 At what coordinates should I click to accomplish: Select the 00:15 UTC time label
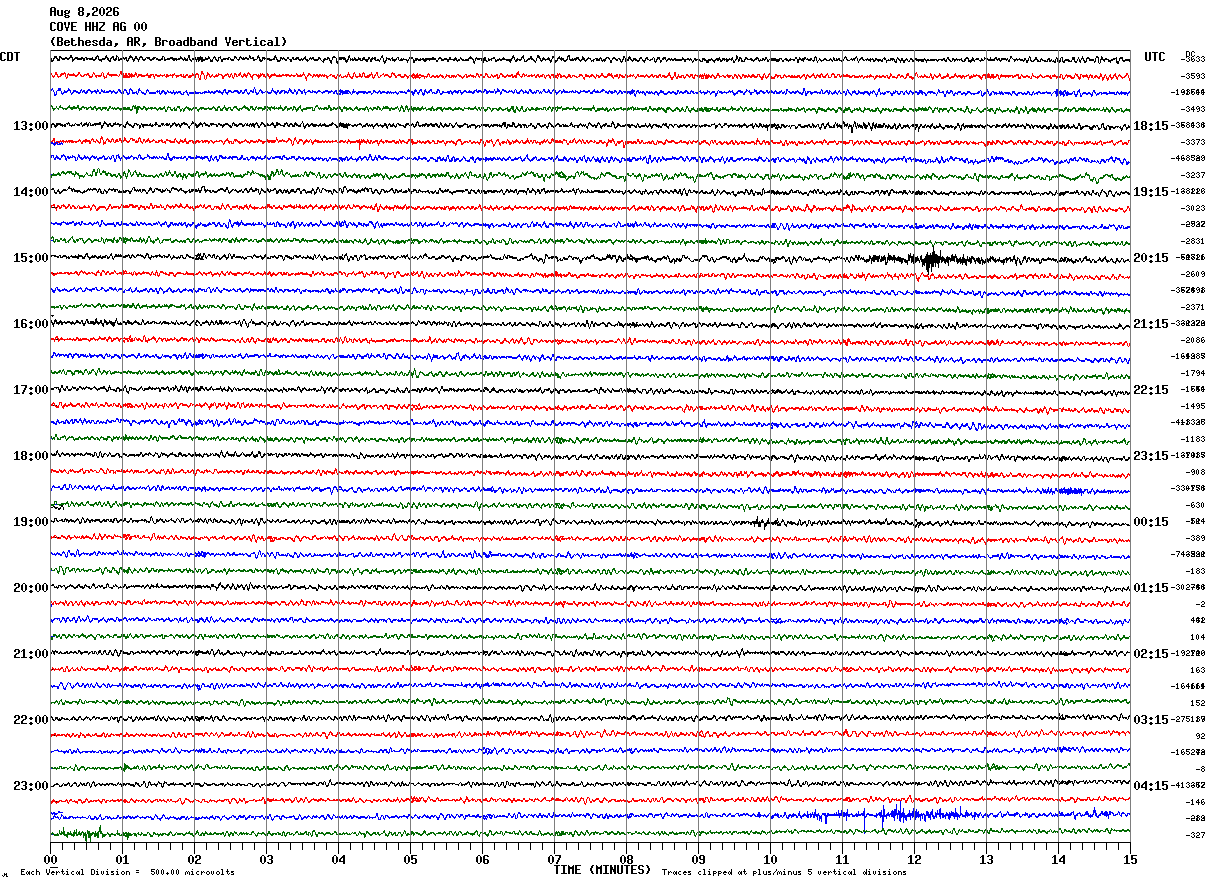[x=1151, y=522]
